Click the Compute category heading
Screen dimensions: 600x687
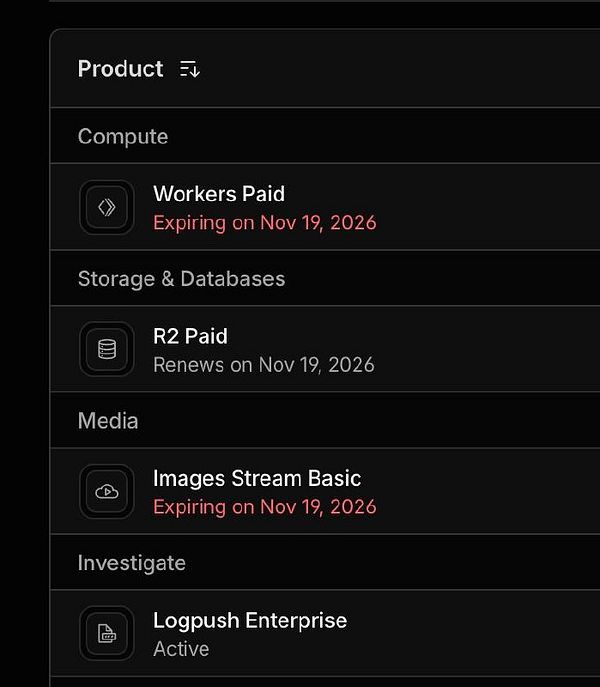(x=123, y=137)
